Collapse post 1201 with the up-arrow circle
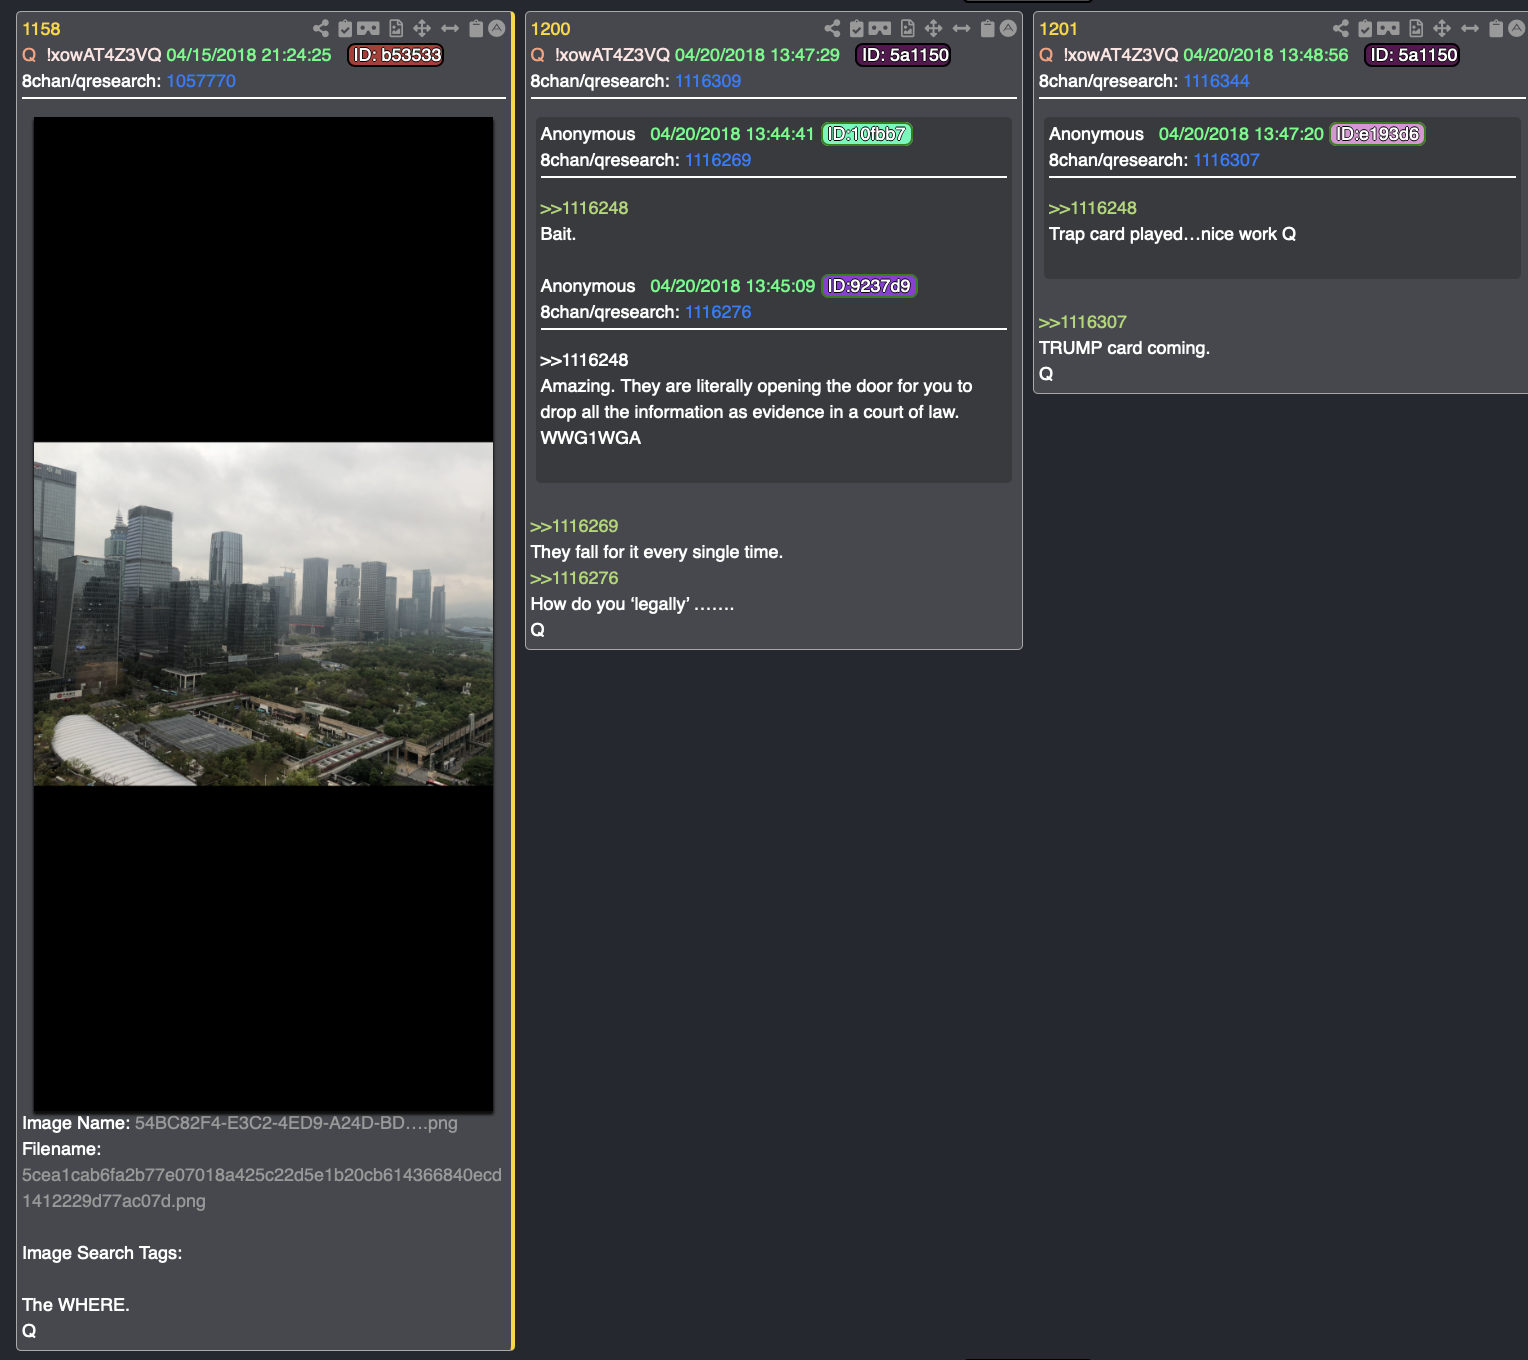The height and width of the screenshot is (1360, 1528). tap(1516, 28)
